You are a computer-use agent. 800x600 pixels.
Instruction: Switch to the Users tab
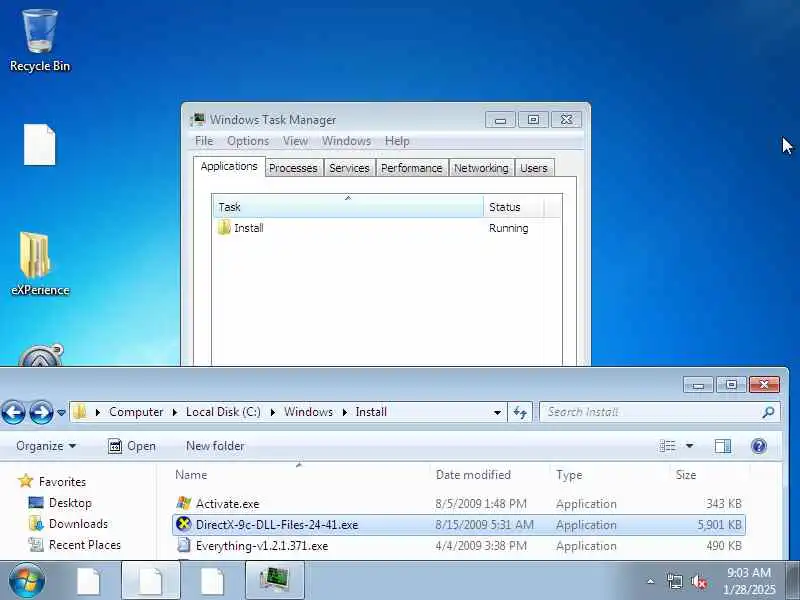(x=534, y=168)
